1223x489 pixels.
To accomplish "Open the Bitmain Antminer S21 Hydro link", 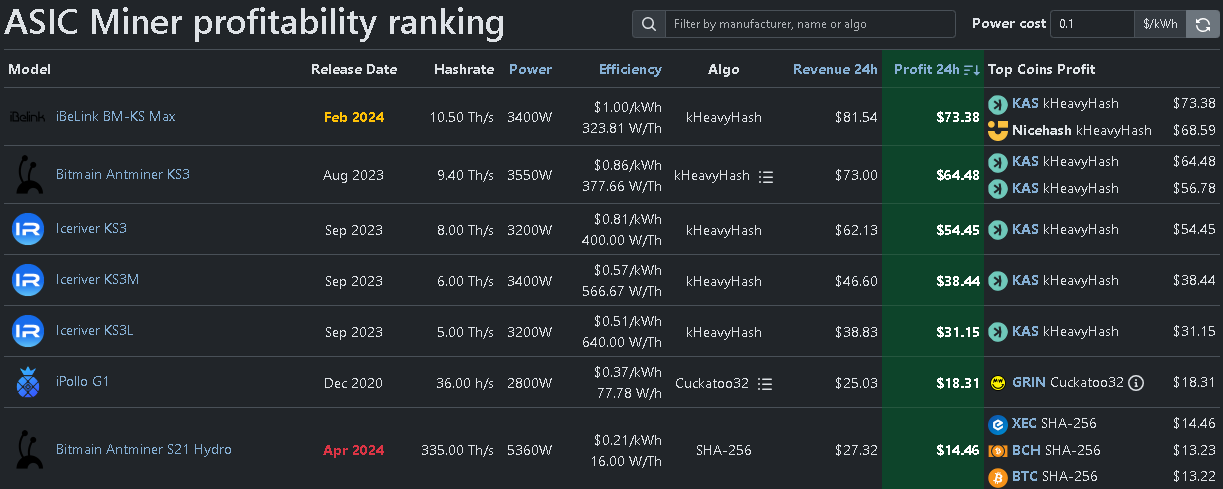I will [143, 450].
